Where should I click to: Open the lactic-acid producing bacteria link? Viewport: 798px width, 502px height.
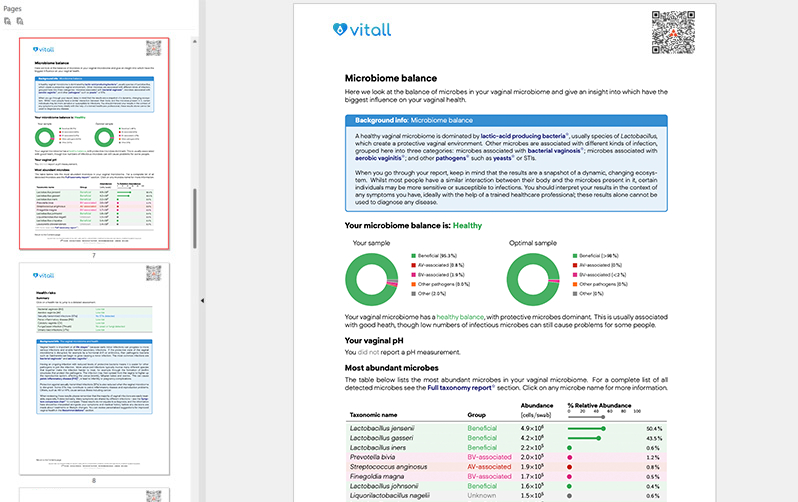pos(523,136)
